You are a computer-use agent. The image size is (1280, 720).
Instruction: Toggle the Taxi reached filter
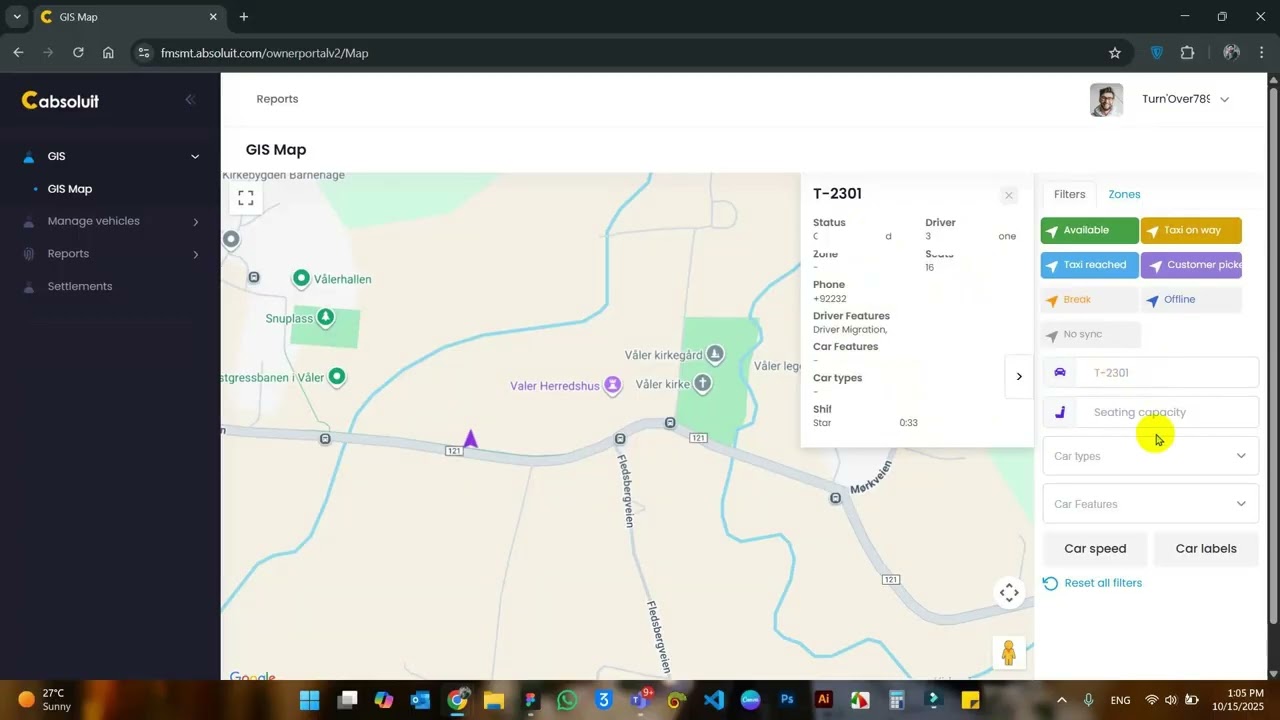click(1089, 265)
